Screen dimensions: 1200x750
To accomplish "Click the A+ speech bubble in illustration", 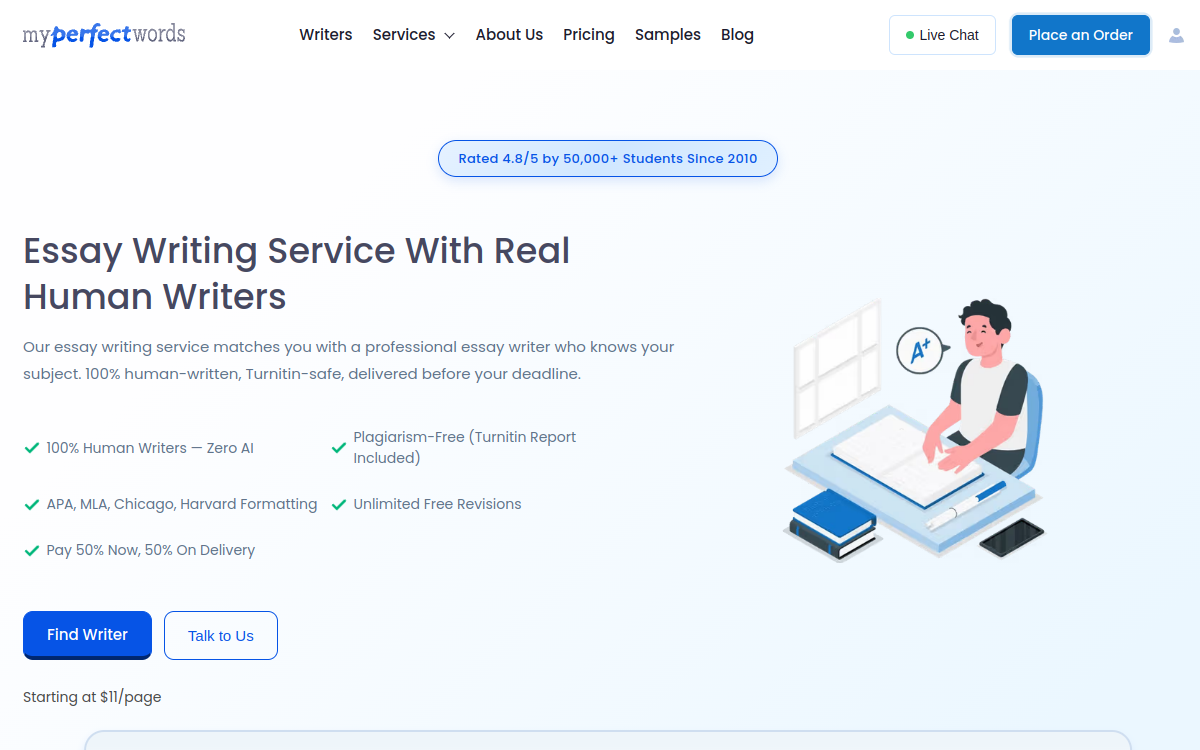I will tap(921, 350).
